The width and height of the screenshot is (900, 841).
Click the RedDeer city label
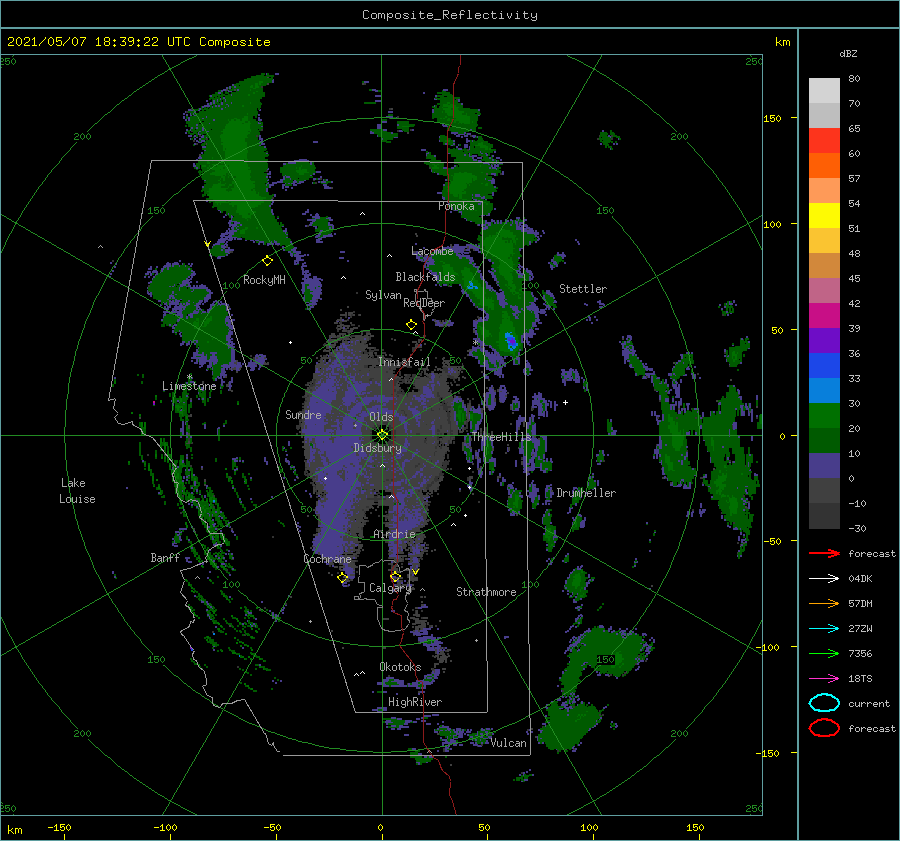[x=424, y=303]
